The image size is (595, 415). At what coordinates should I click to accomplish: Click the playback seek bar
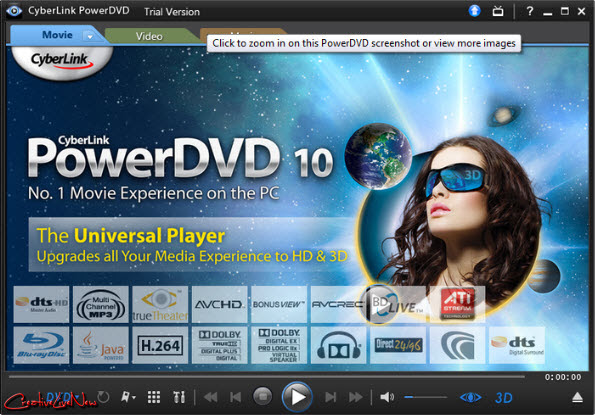(x=267, y=377)
